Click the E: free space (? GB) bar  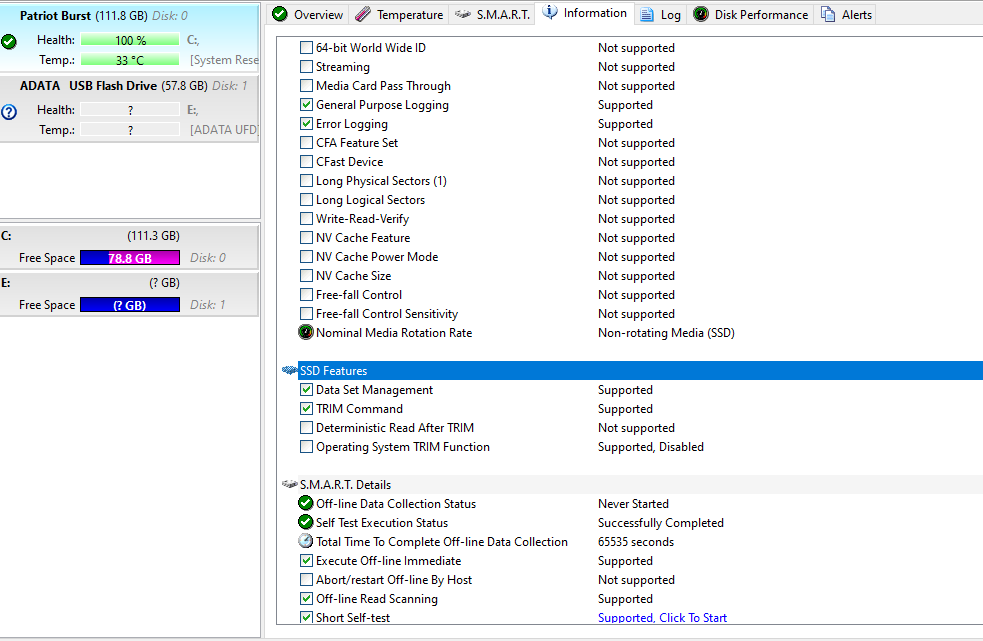[130, 305]
